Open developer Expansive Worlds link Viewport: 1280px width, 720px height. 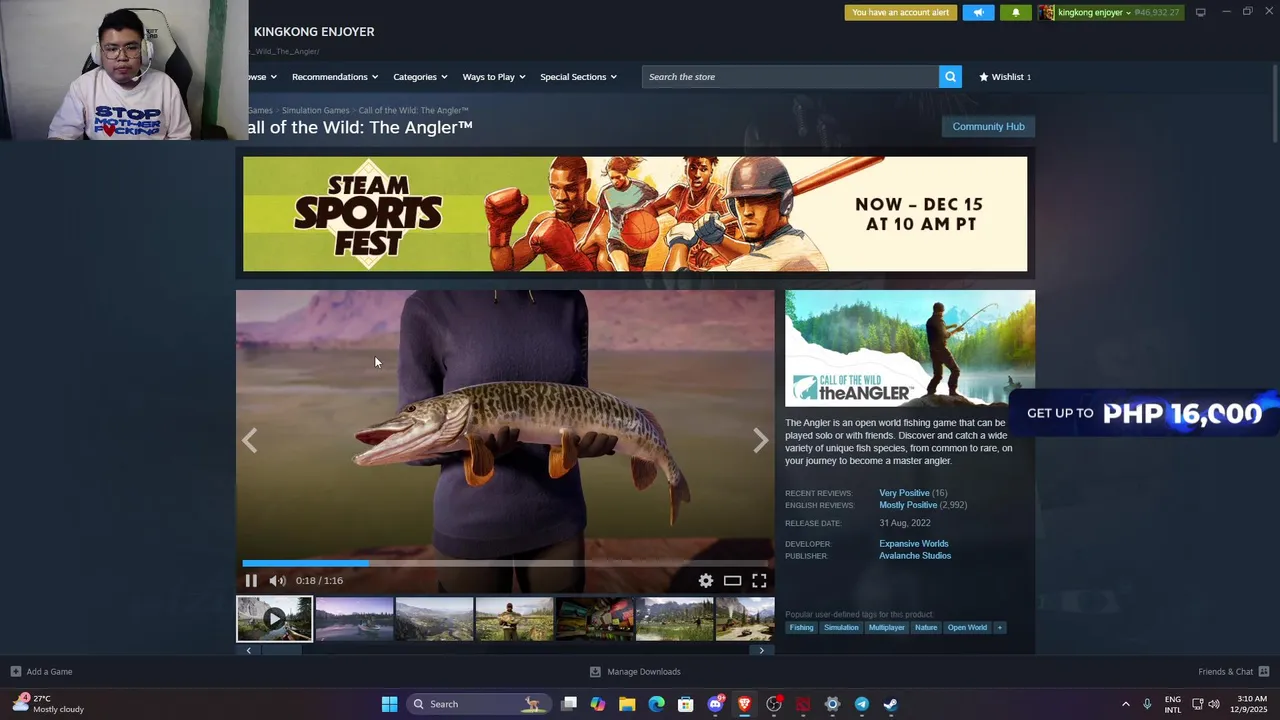[x=914, y=544]
